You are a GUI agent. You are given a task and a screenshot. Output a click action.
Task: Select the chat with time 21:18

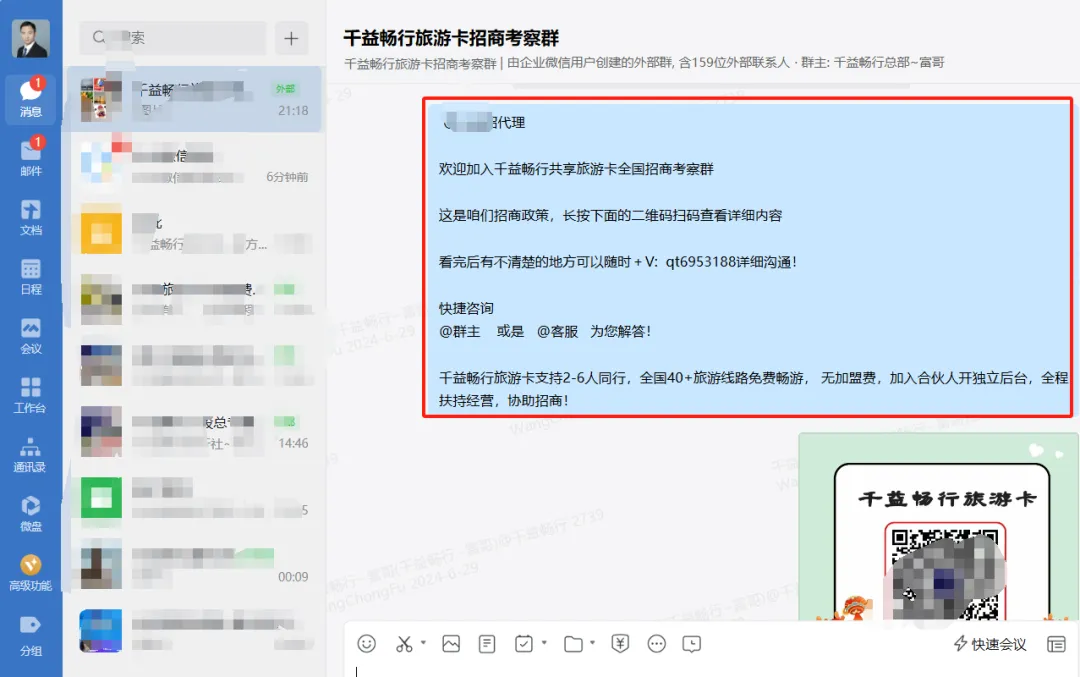194,99
